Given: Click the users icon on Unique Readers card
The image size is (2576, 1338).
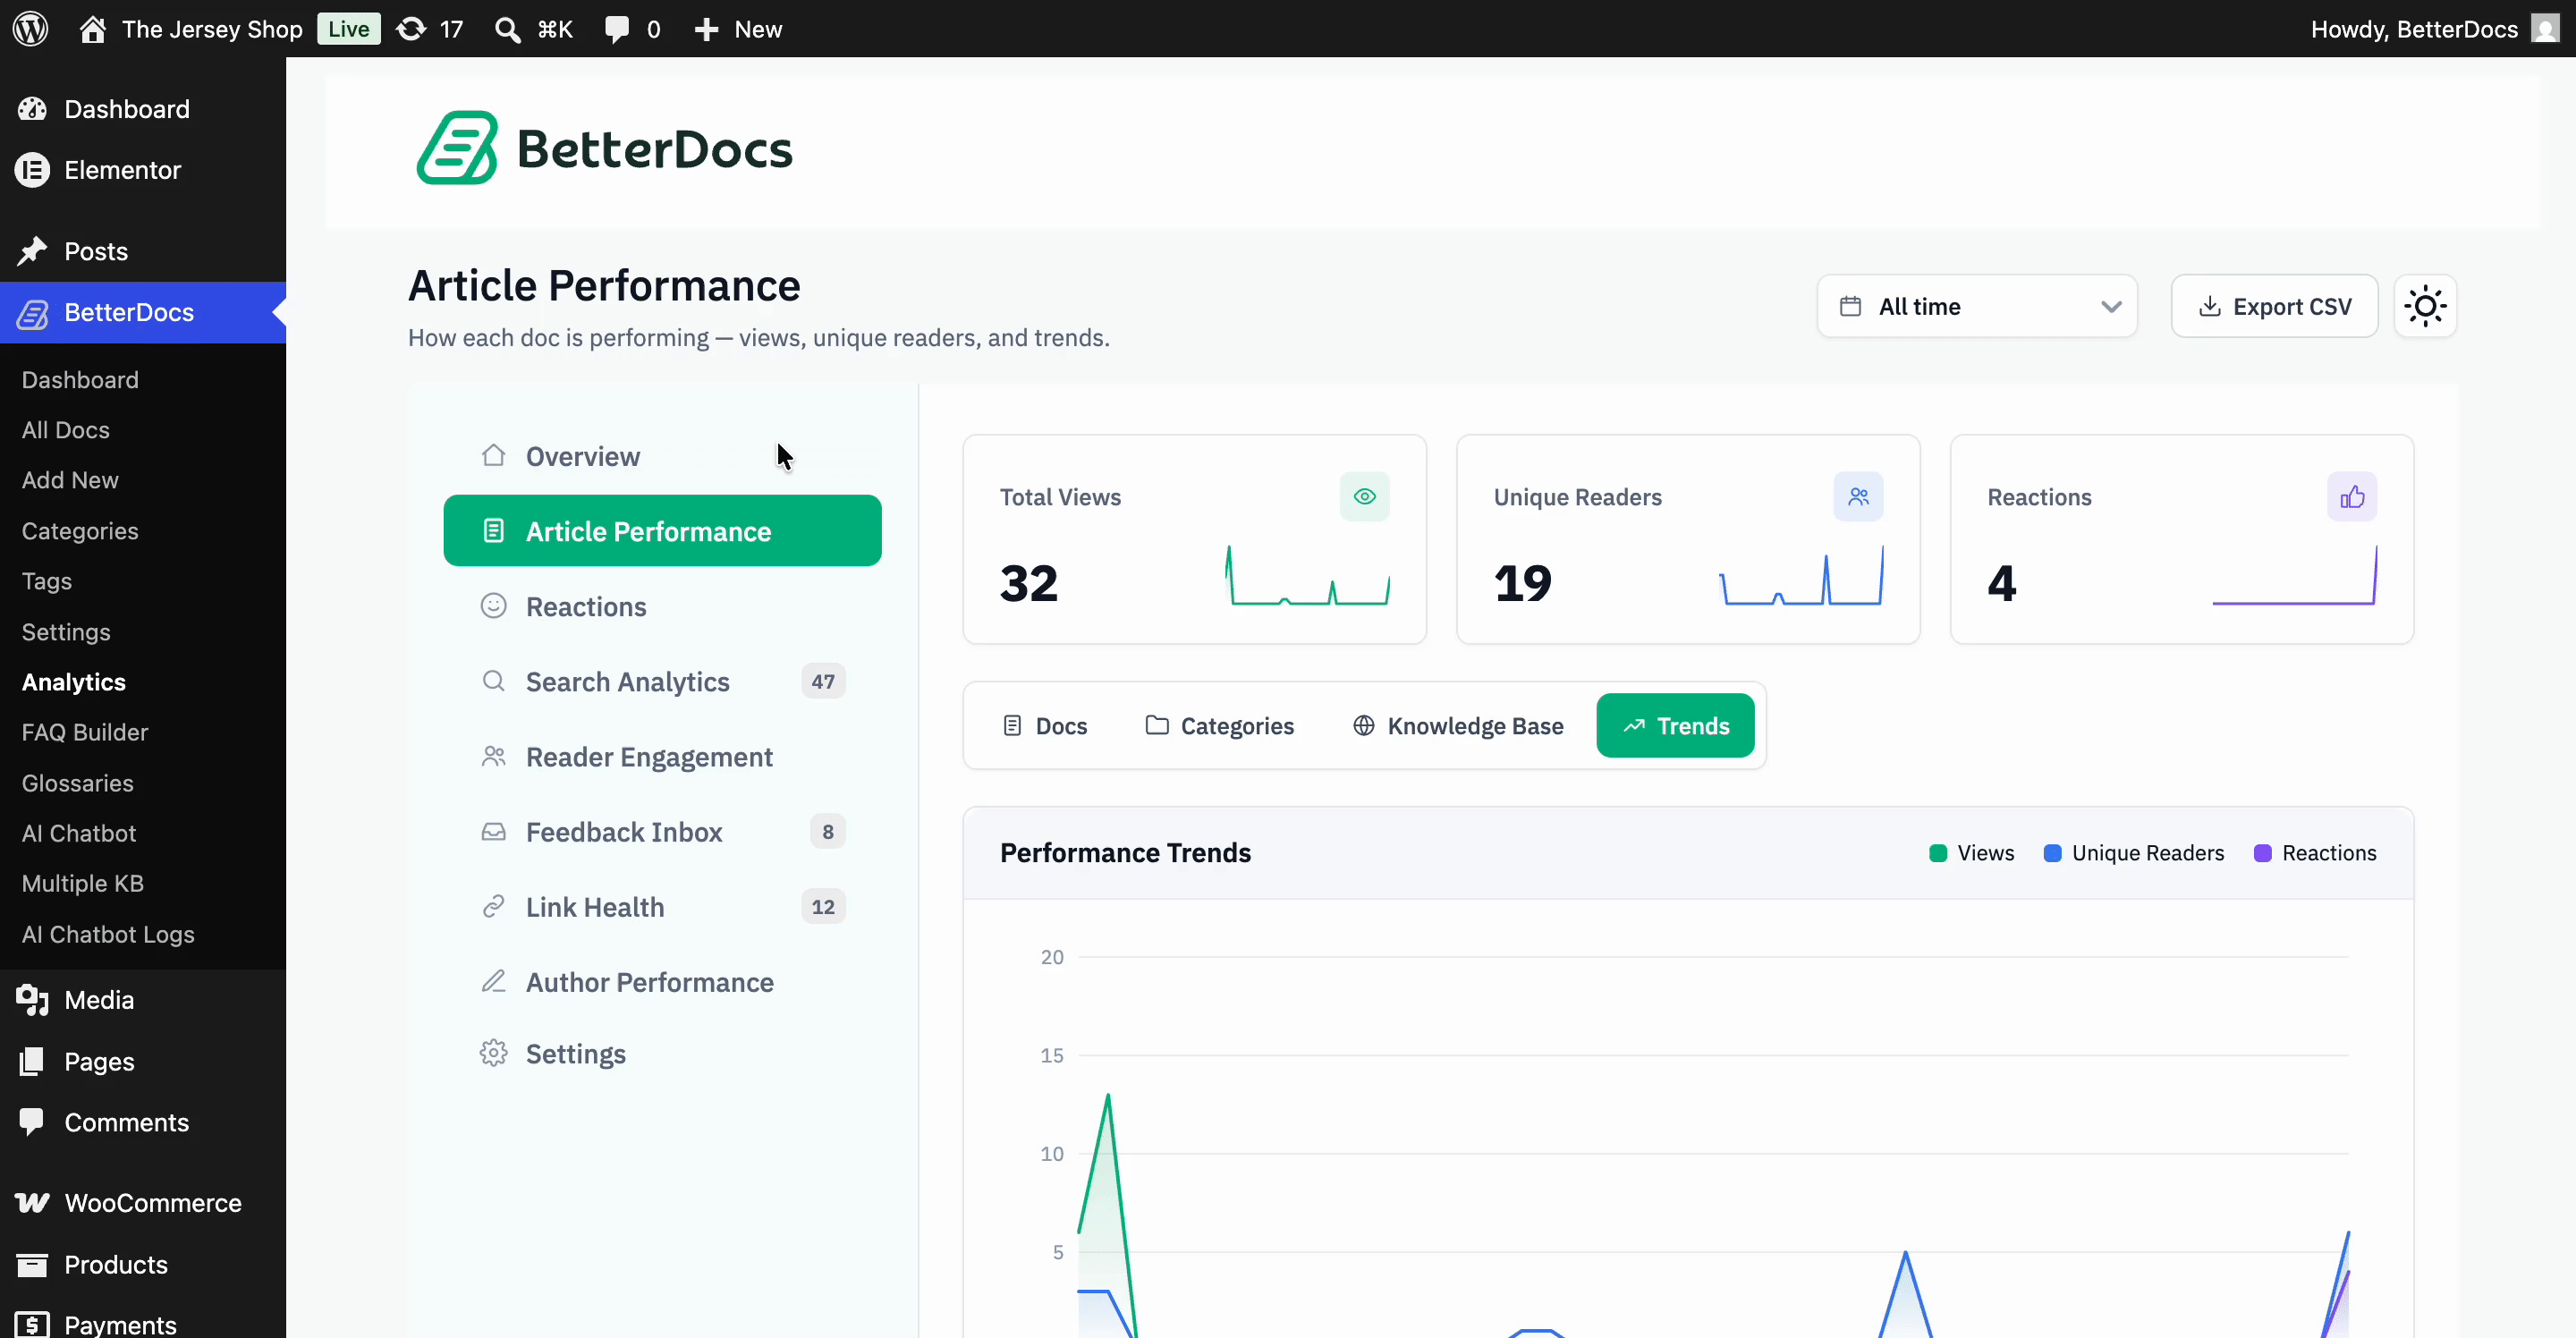Looking at the screenshot, I should (1858, 496).
